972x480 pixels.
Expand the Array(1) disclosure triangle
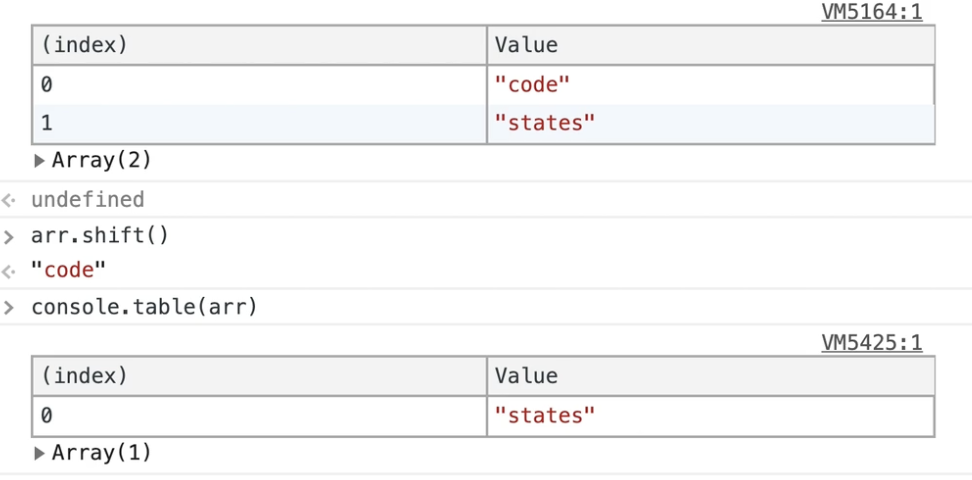[40, 453]
